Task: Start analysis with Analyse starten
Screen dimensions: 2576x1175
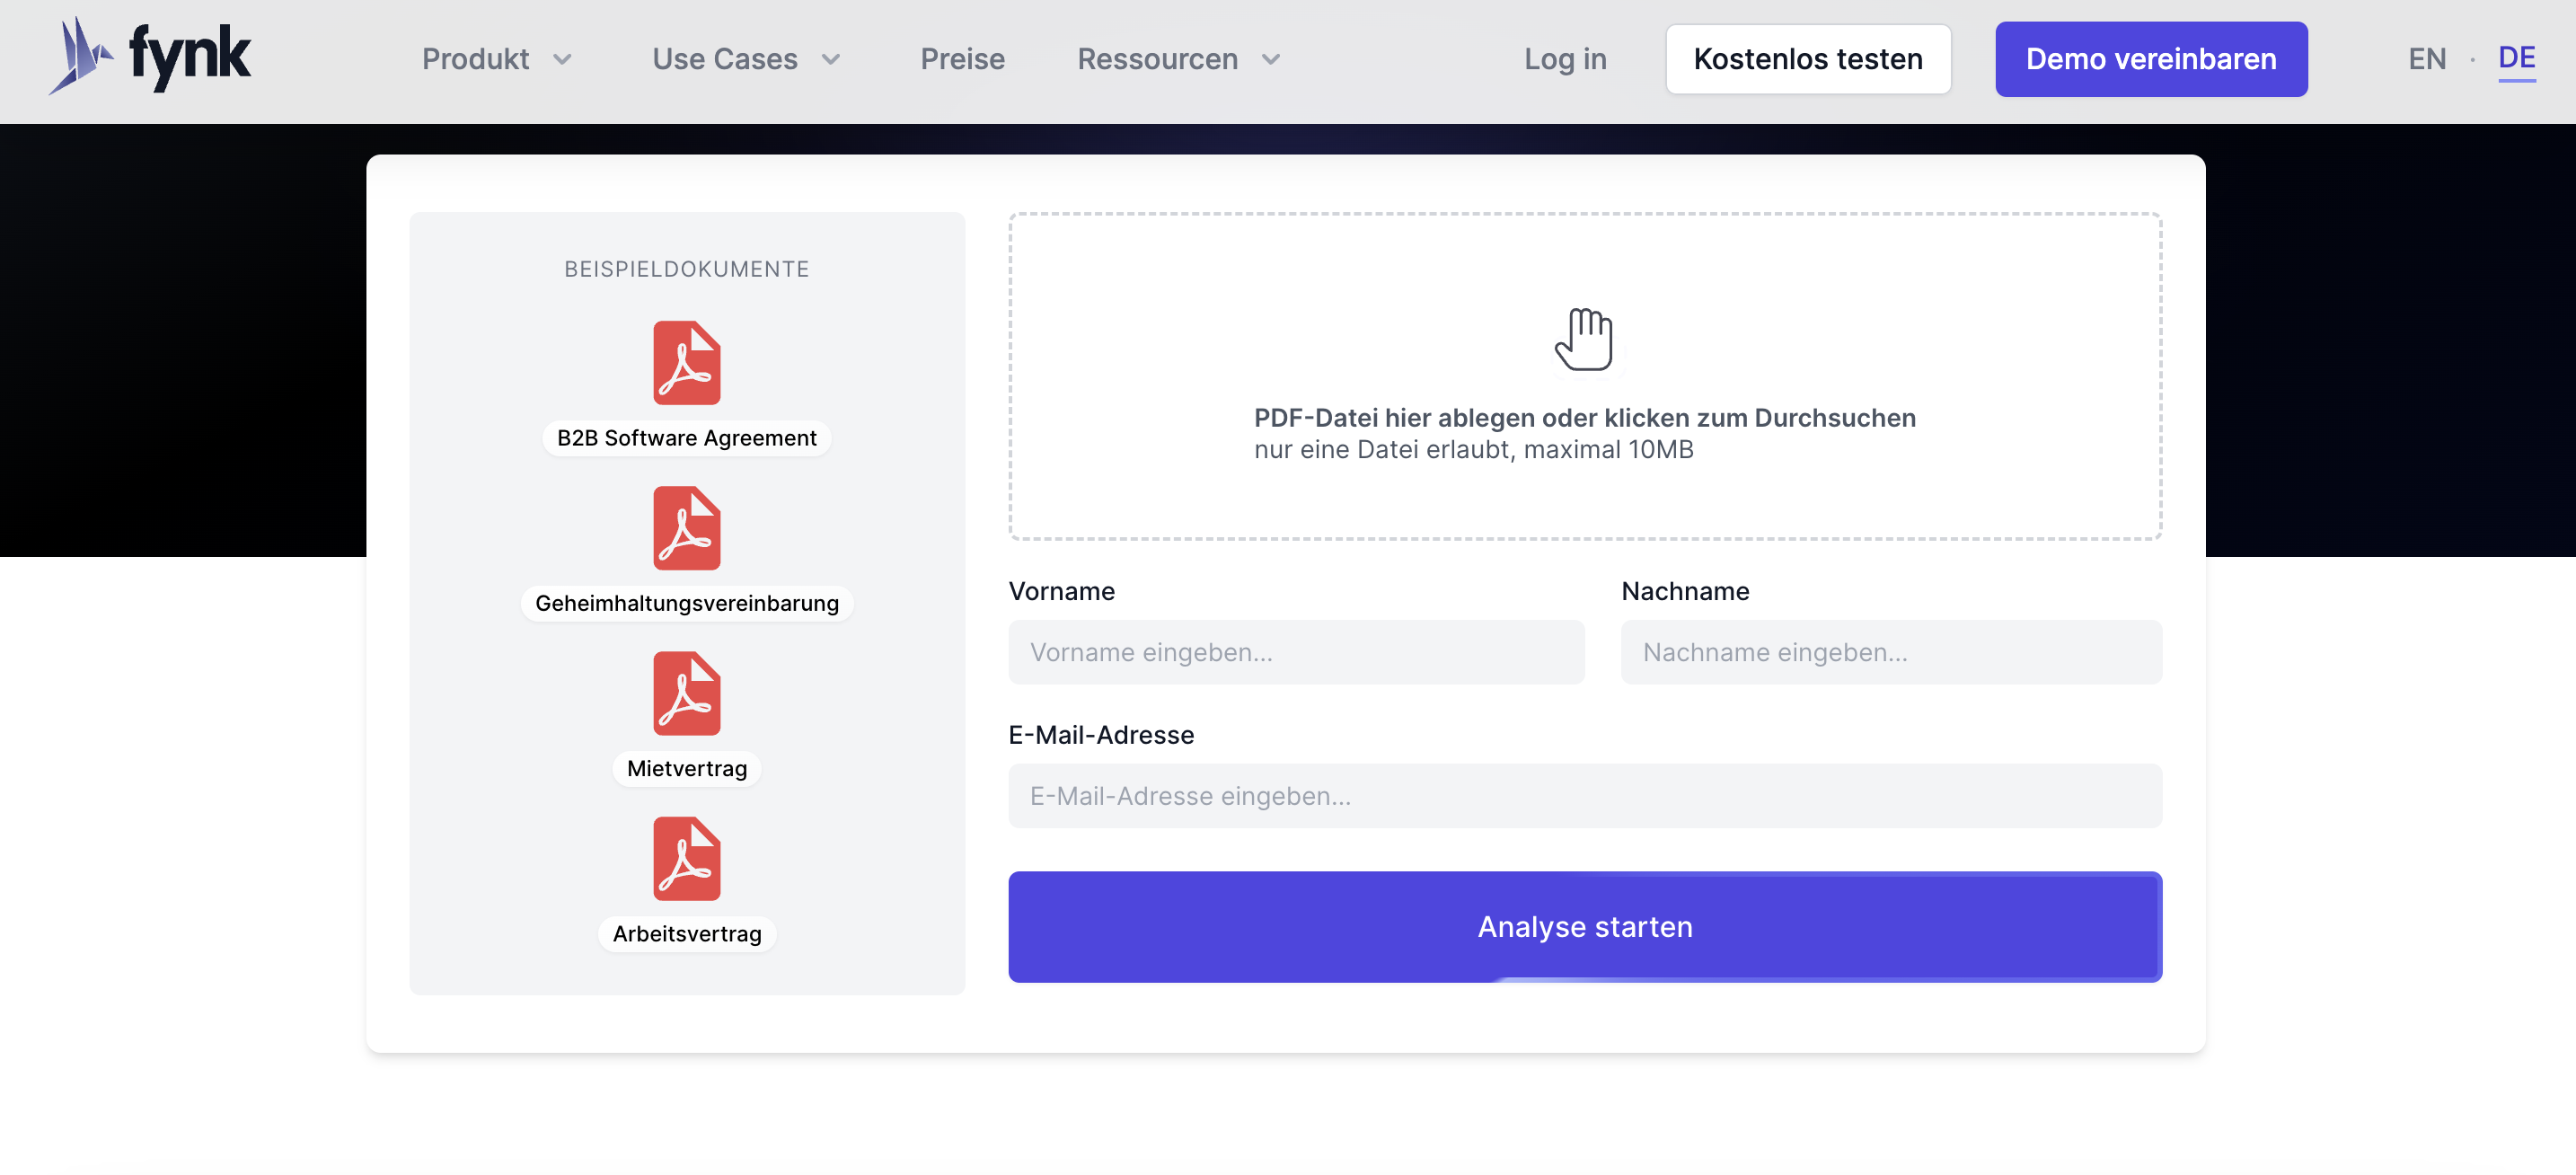Action: coord(1585,927)
